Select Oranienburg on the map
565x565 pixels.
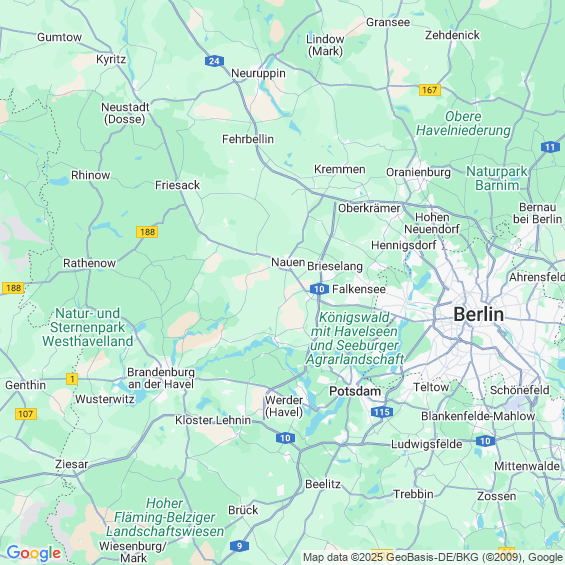coord(418,173)
